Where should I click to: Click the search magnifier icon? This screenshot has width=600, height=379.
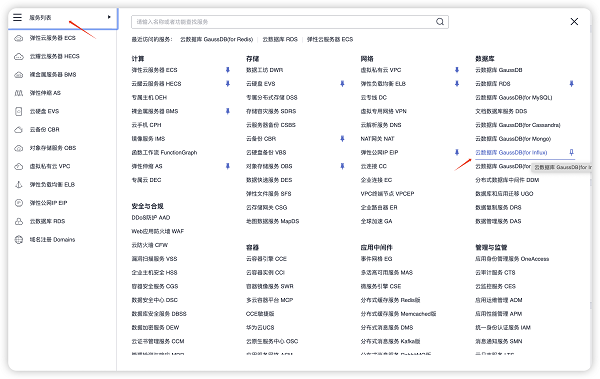440,22
